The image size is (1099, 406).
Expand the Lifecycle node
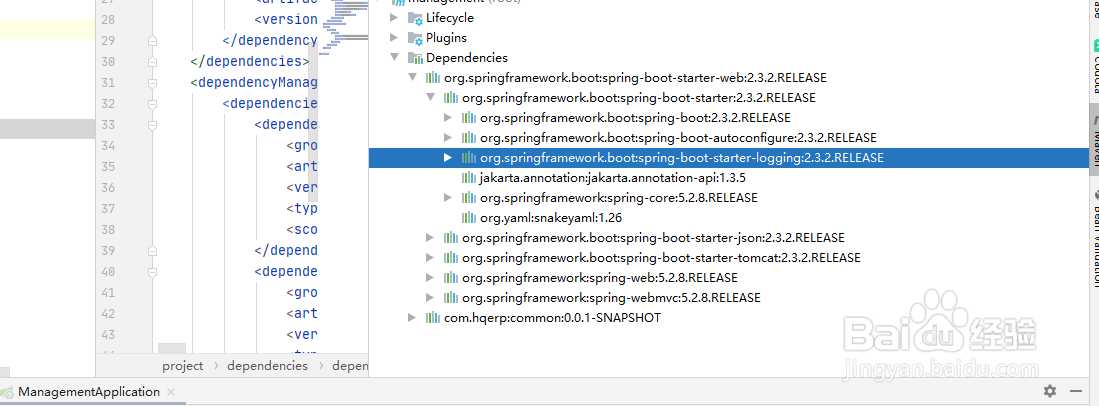(395, 18)
